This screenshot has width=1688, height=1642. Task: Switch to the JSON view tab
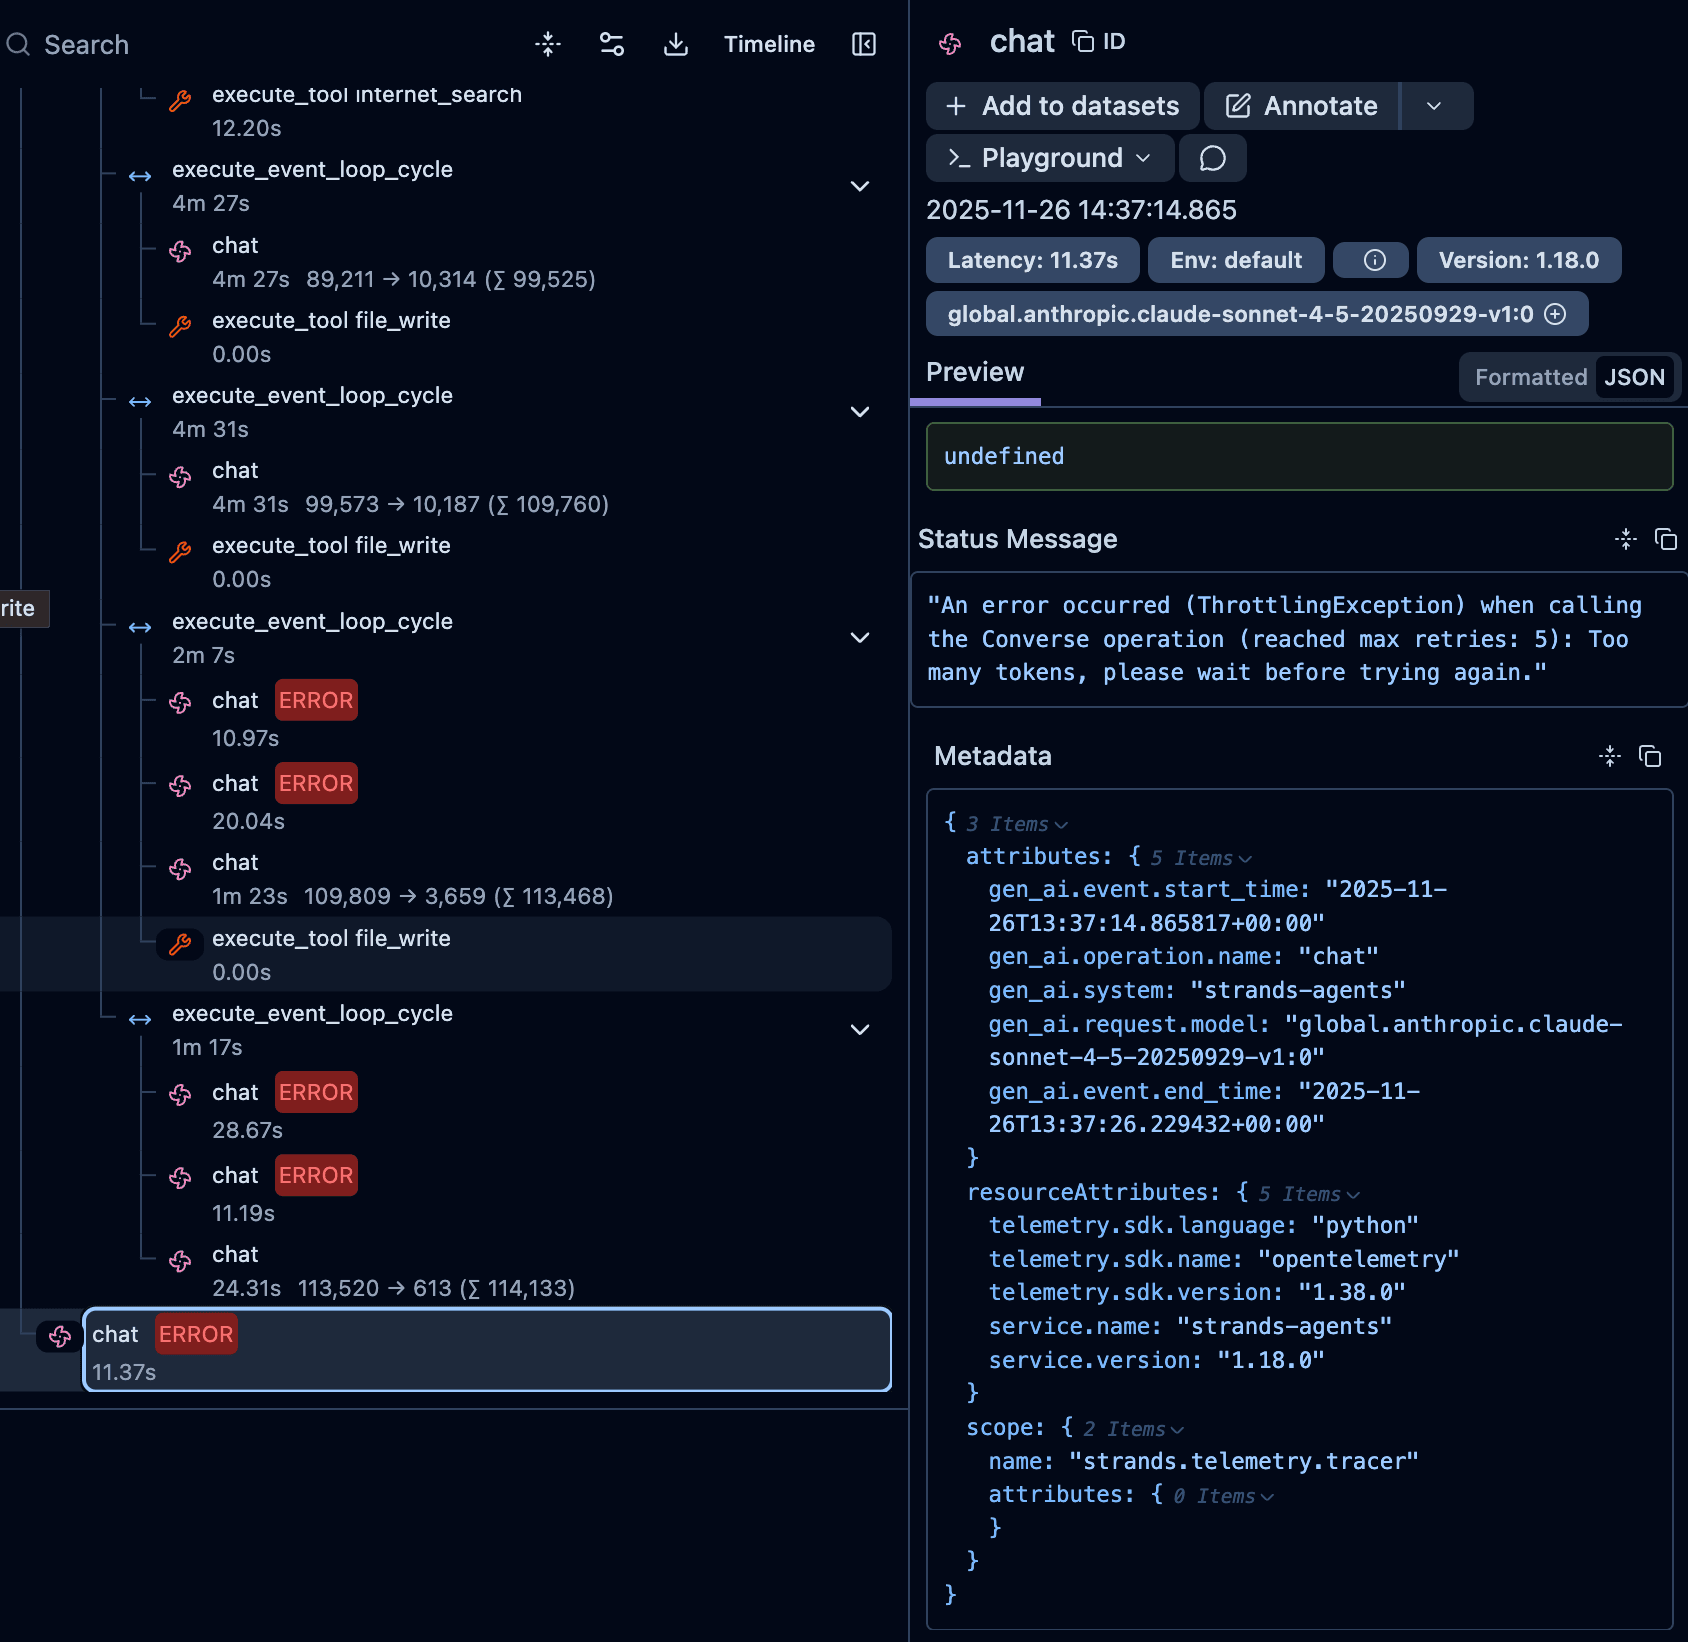[x=1634, y=377]
